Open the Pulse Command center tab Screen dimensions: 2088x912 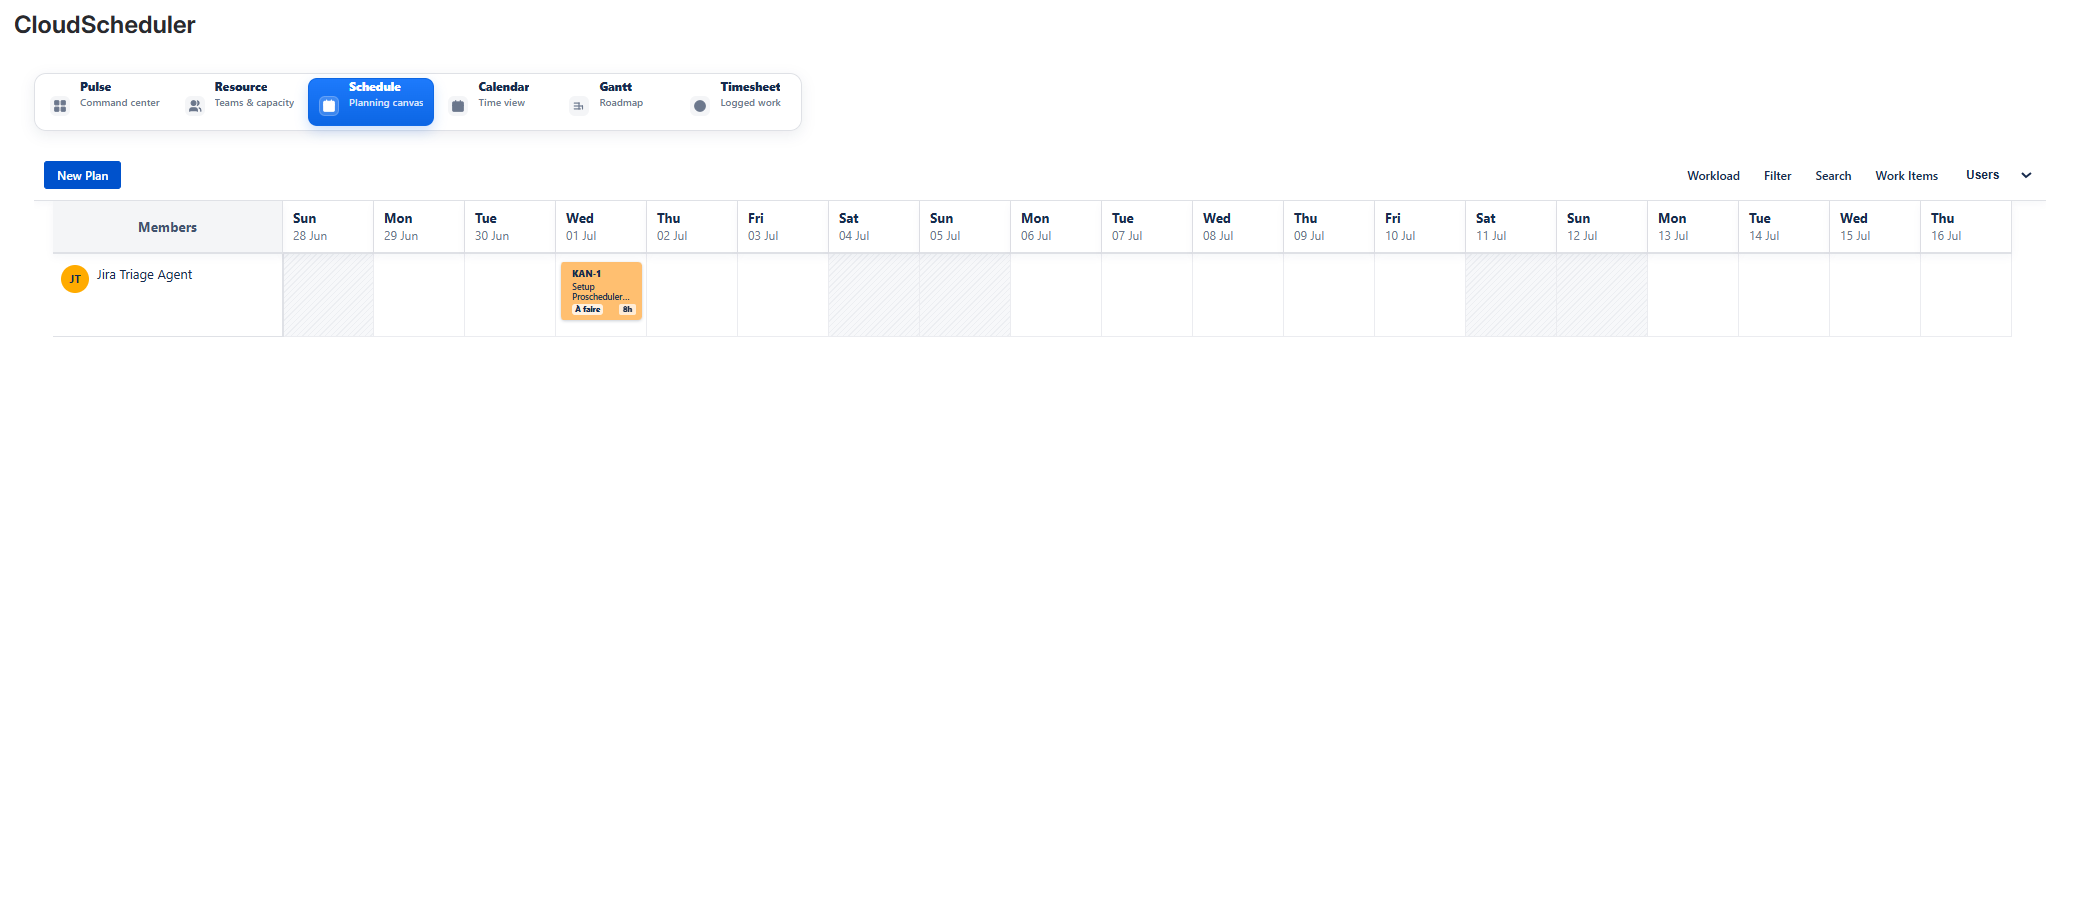click(x=107, y=102)
